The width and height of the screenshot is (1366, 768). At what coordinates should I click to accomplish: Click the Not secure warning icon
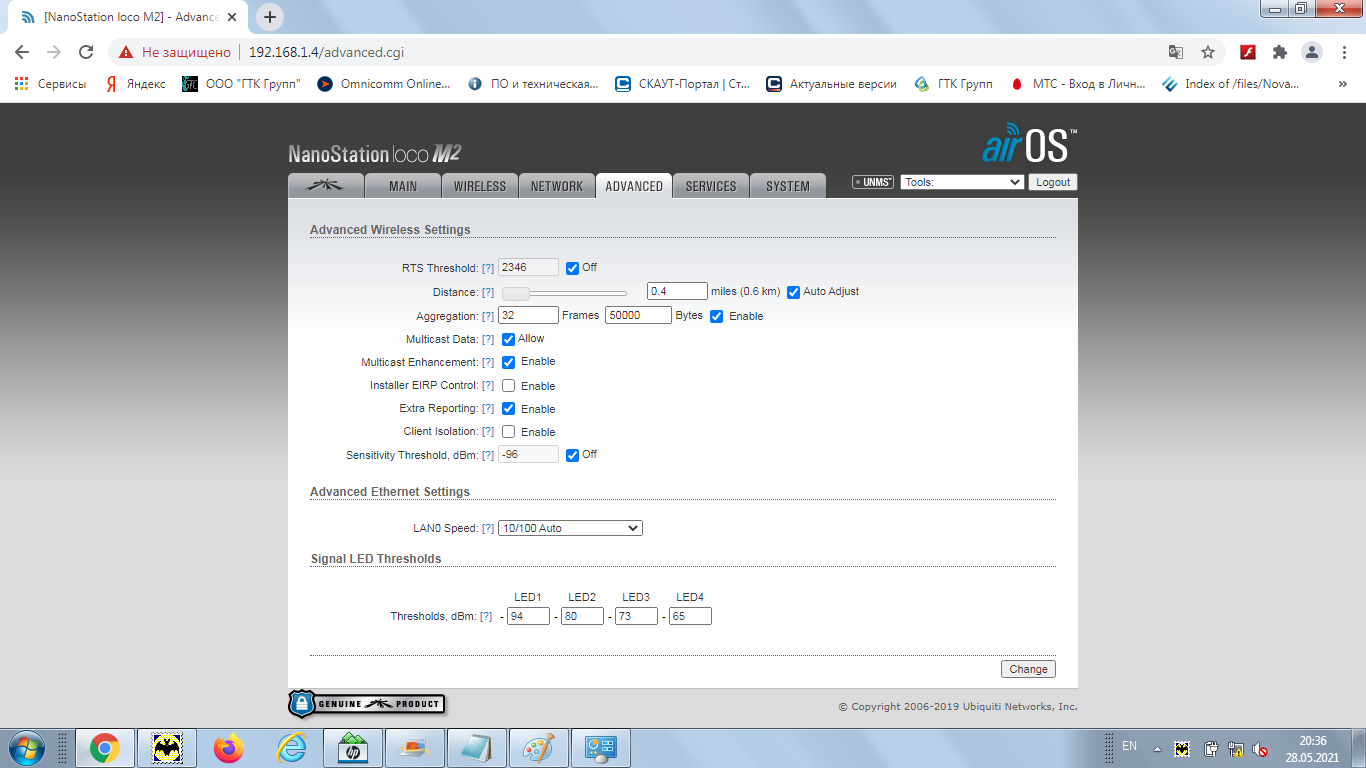click(x=125, y=52)
